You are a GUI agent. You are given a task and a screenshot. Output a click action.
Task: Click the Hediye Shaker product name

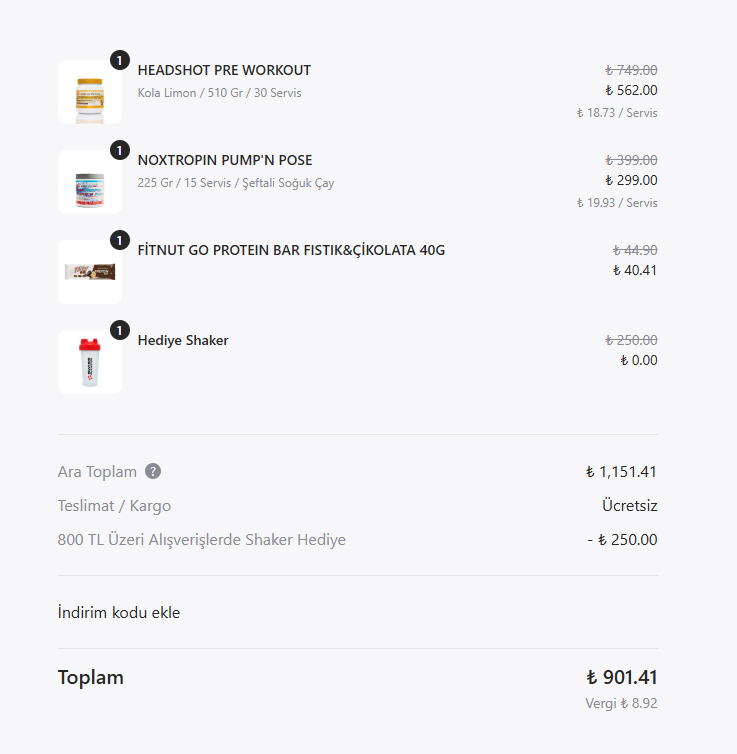tap(183, 340)
